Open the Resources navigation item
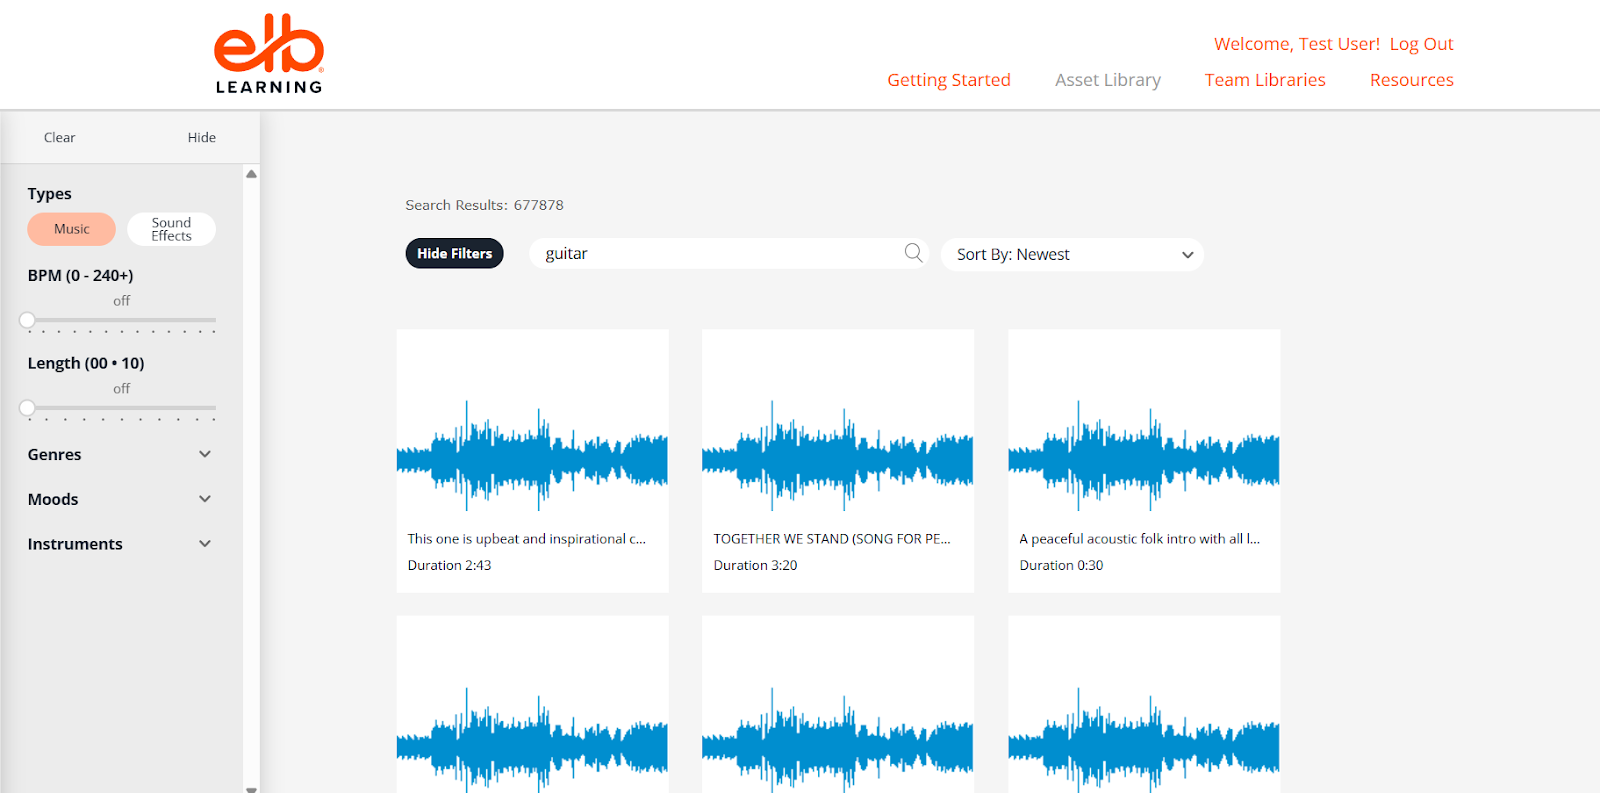Image resolution: width=1600 pixels, height=793 pixels. point(1411,80)
